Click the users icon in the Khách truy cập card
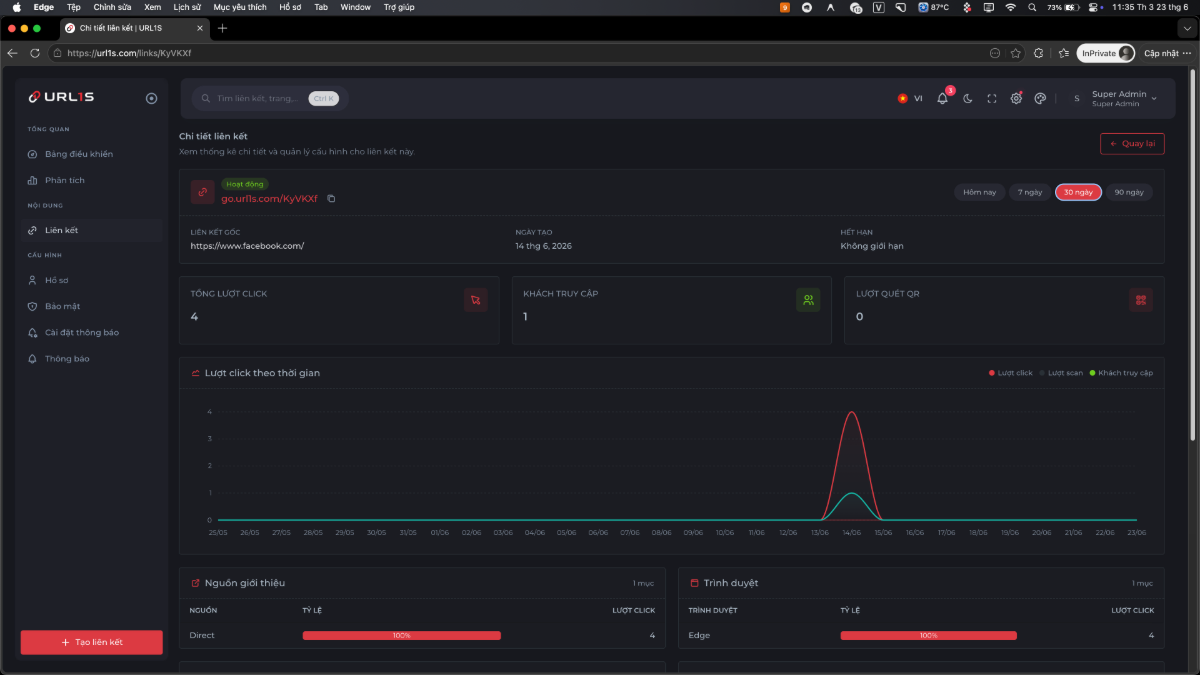1200x675 pixels. coord(808,300)
